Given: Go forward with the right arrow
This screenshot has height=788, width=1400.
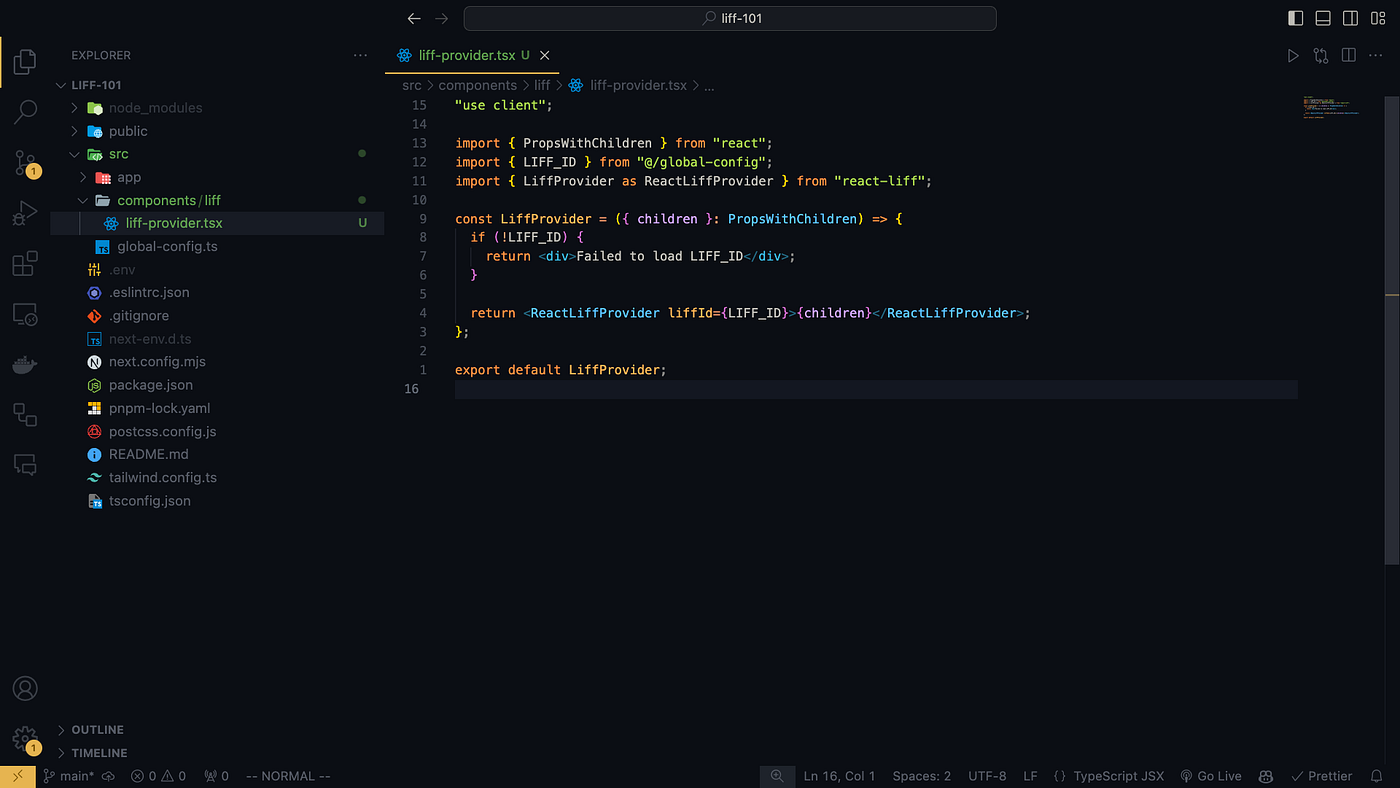Looking at the screenshot, I should (442, 18).
